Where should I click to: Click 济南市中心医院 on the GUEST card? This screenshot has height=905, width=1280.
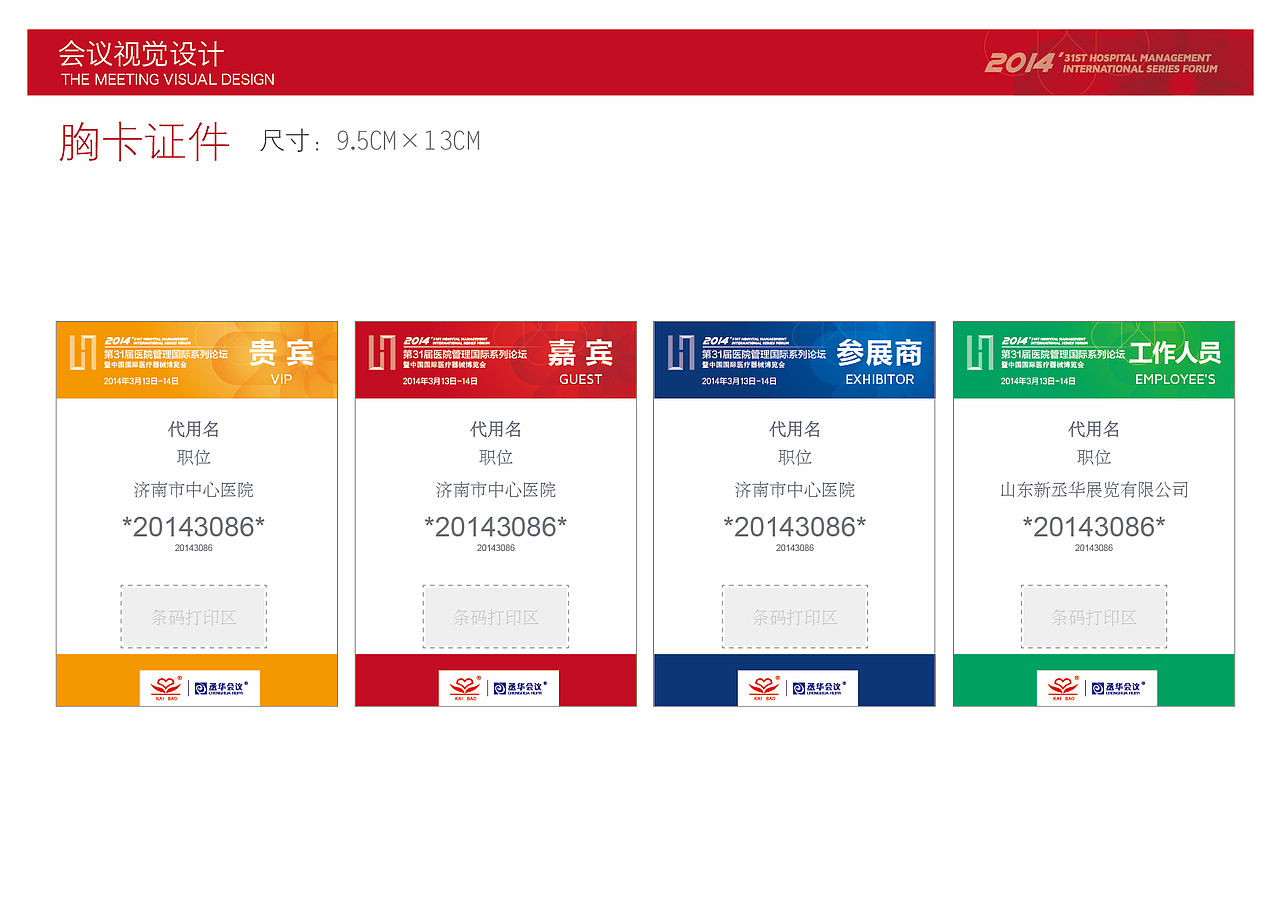pos(496,490)
